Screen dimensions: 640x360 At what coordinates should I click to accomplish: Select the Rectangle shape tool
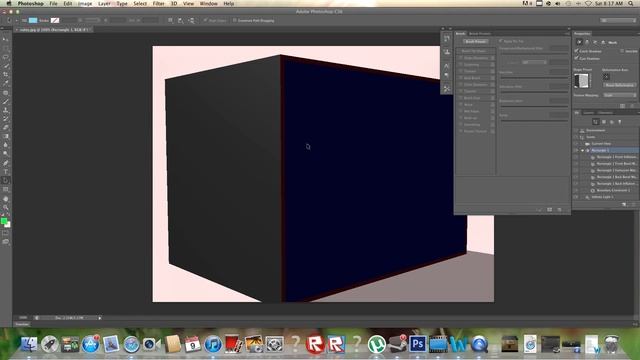6,189
